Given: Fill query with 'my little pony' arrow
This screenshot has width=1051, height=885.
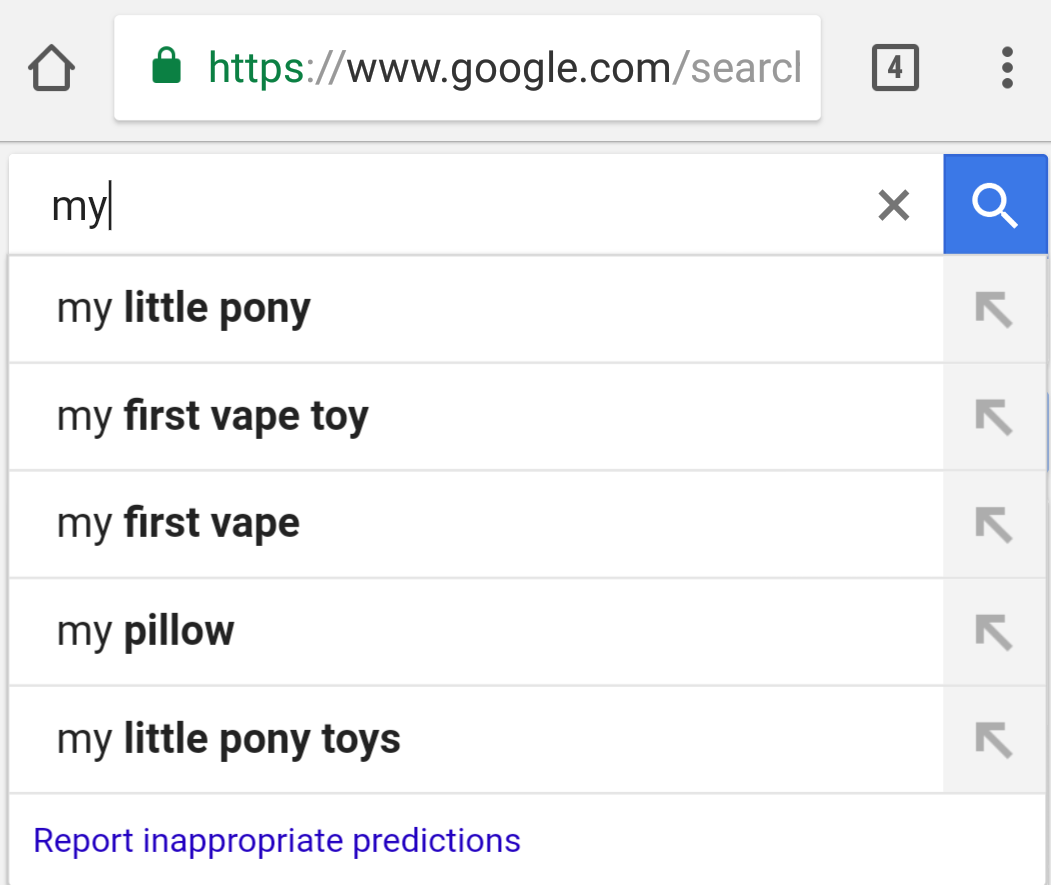Looking at the screenshot, I should pyautogui.click(x=994, y=310).
